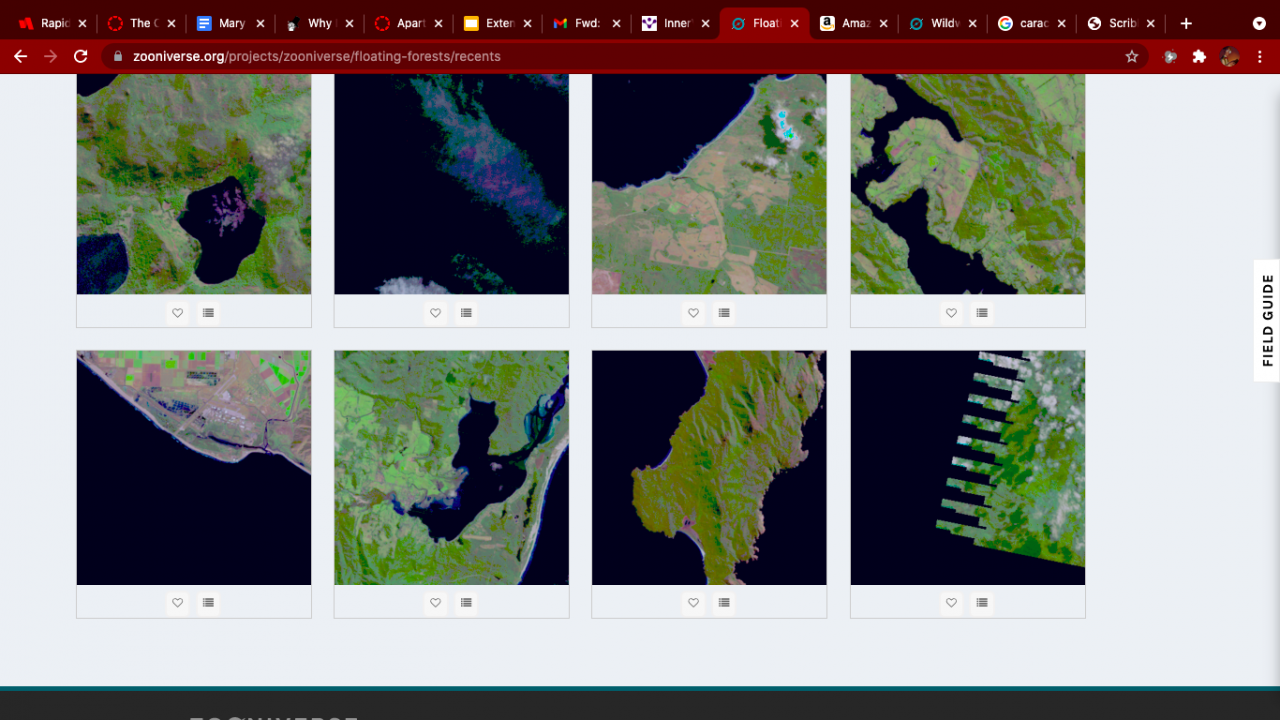The image size is (1280, 720).
Task: Add olive mountainous peninsula image to collection
Action: click(x=724, y=603)
